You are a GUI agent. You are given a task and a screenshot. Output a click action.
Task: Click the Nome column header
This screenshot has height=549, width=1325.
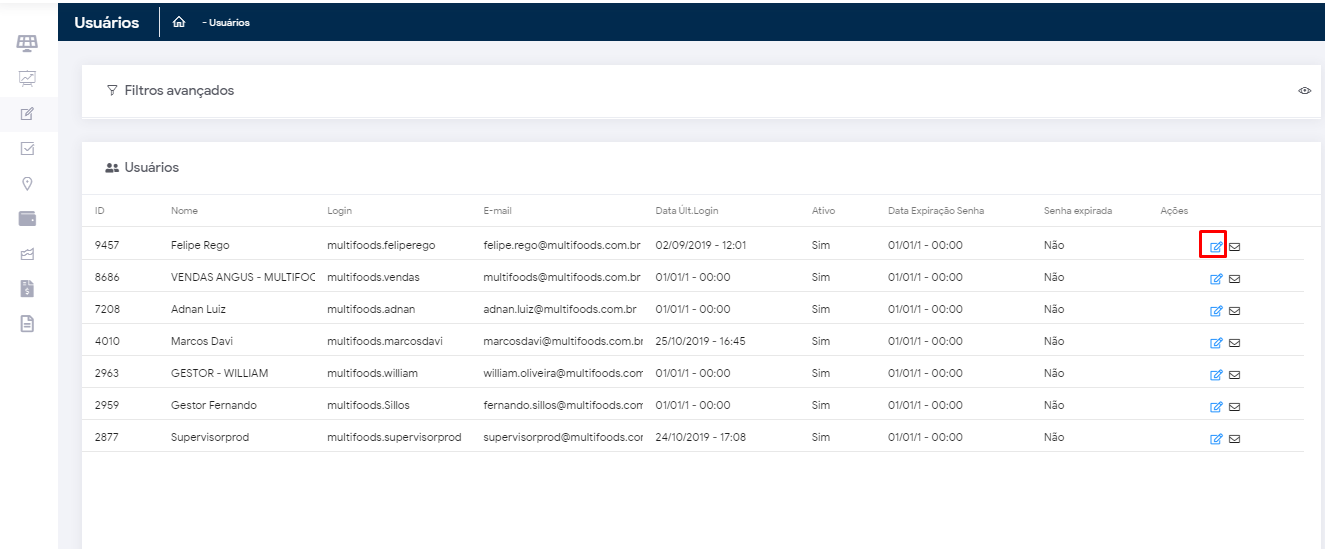[x=184, y=211]
